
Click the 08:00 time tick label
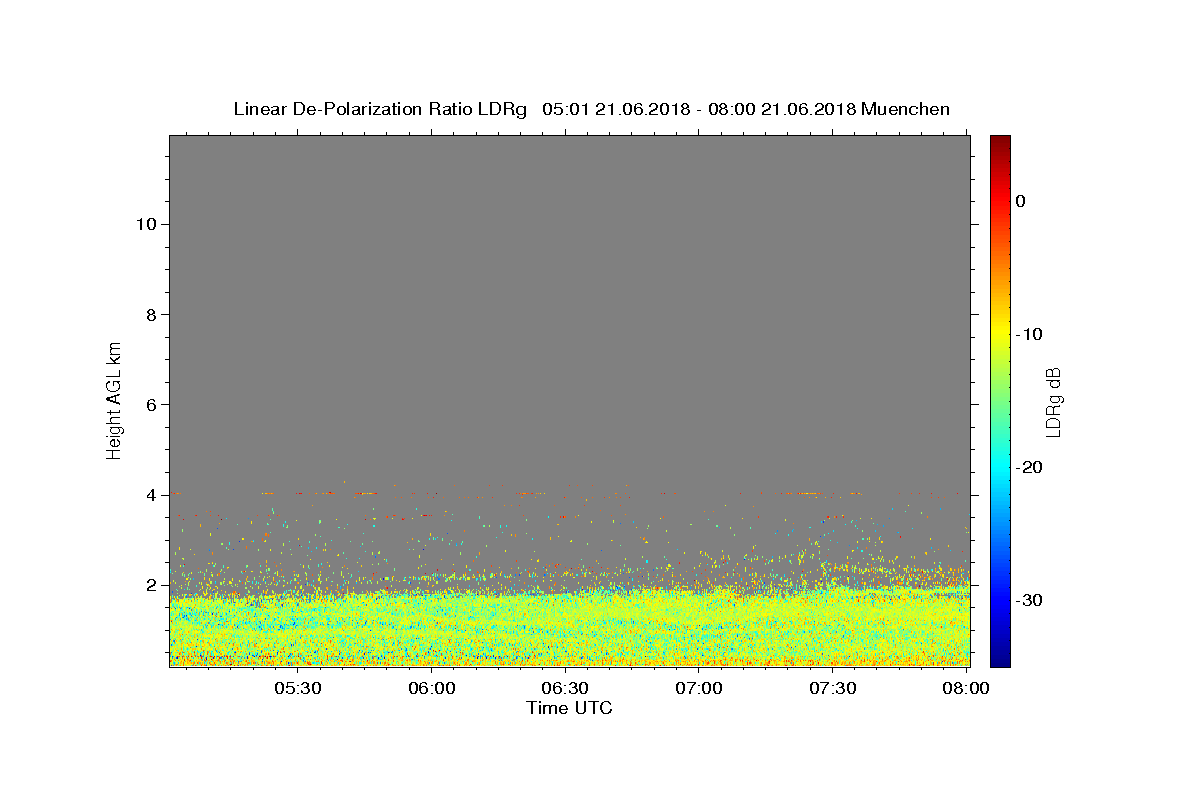[x=966, y=688]
